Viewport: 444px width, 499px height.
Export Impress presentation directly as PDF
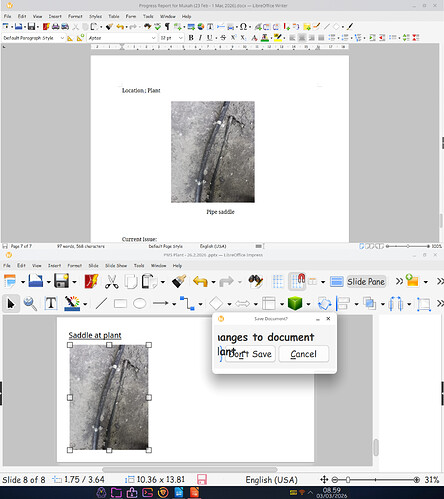click(x=91, y=282)
